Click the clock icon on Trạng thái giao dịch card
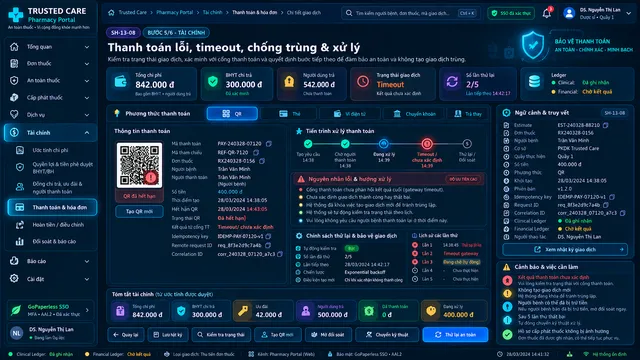This screenshot has width=640, height=360. pos(362,82)
